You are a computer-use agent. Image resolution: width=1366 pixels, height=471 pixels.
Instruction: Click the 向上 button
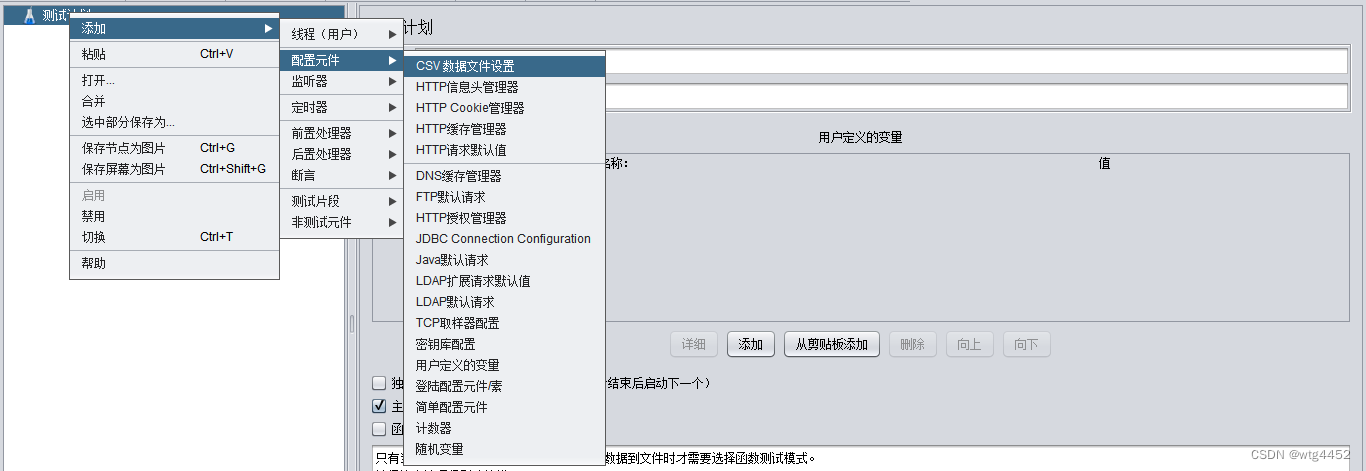point(969,344)
